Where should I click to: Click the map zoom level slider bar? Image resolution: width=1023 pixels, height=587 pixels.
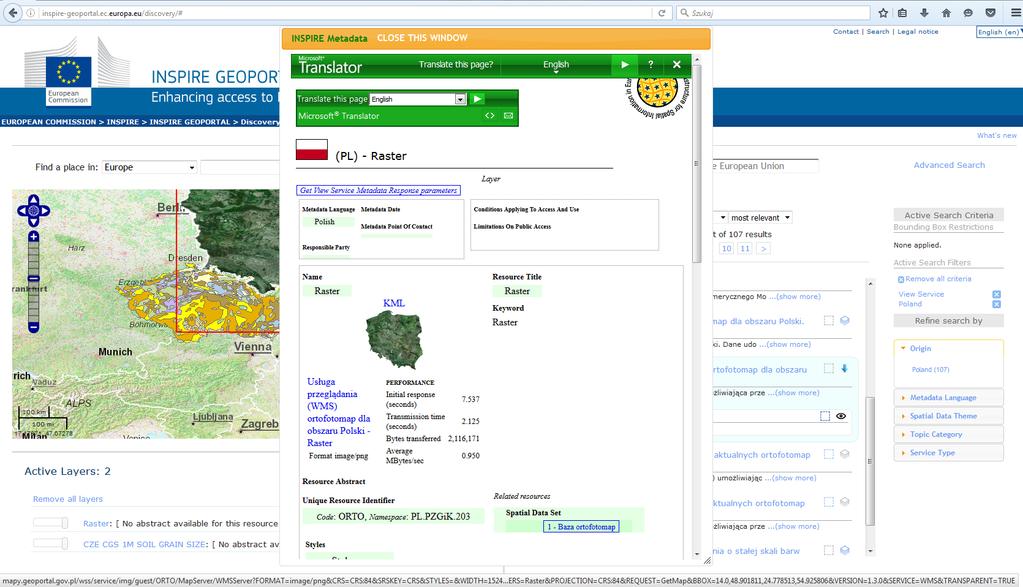[x=33, y=282]
